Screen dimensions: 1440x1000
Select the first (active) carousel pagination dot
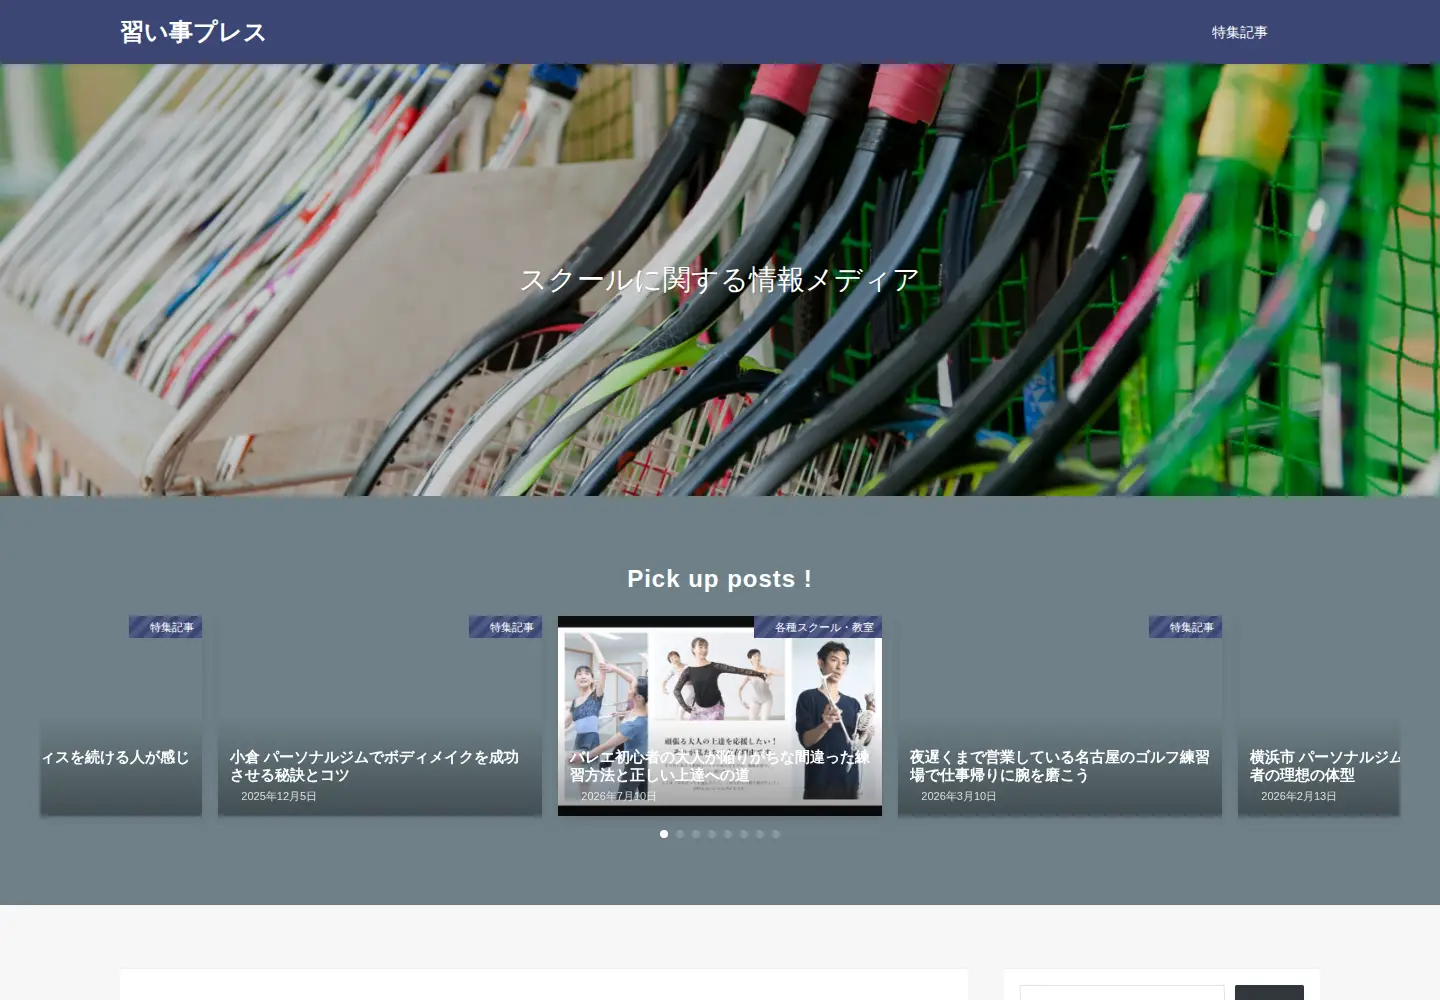click(664, 834)
